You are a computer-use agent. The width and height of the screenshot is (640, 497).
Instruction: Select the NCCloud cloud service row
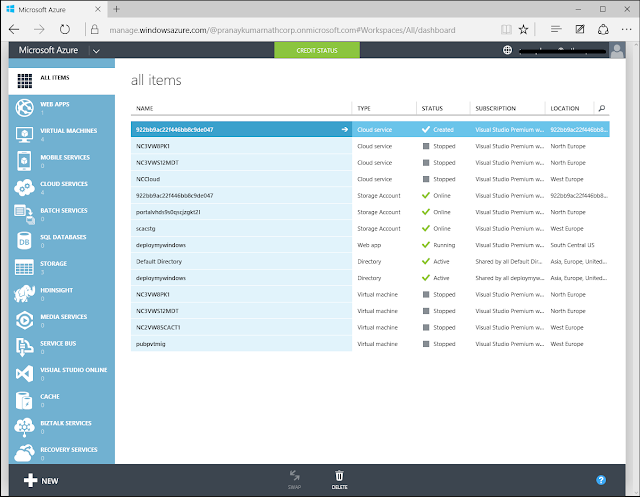tap(370, 179)
